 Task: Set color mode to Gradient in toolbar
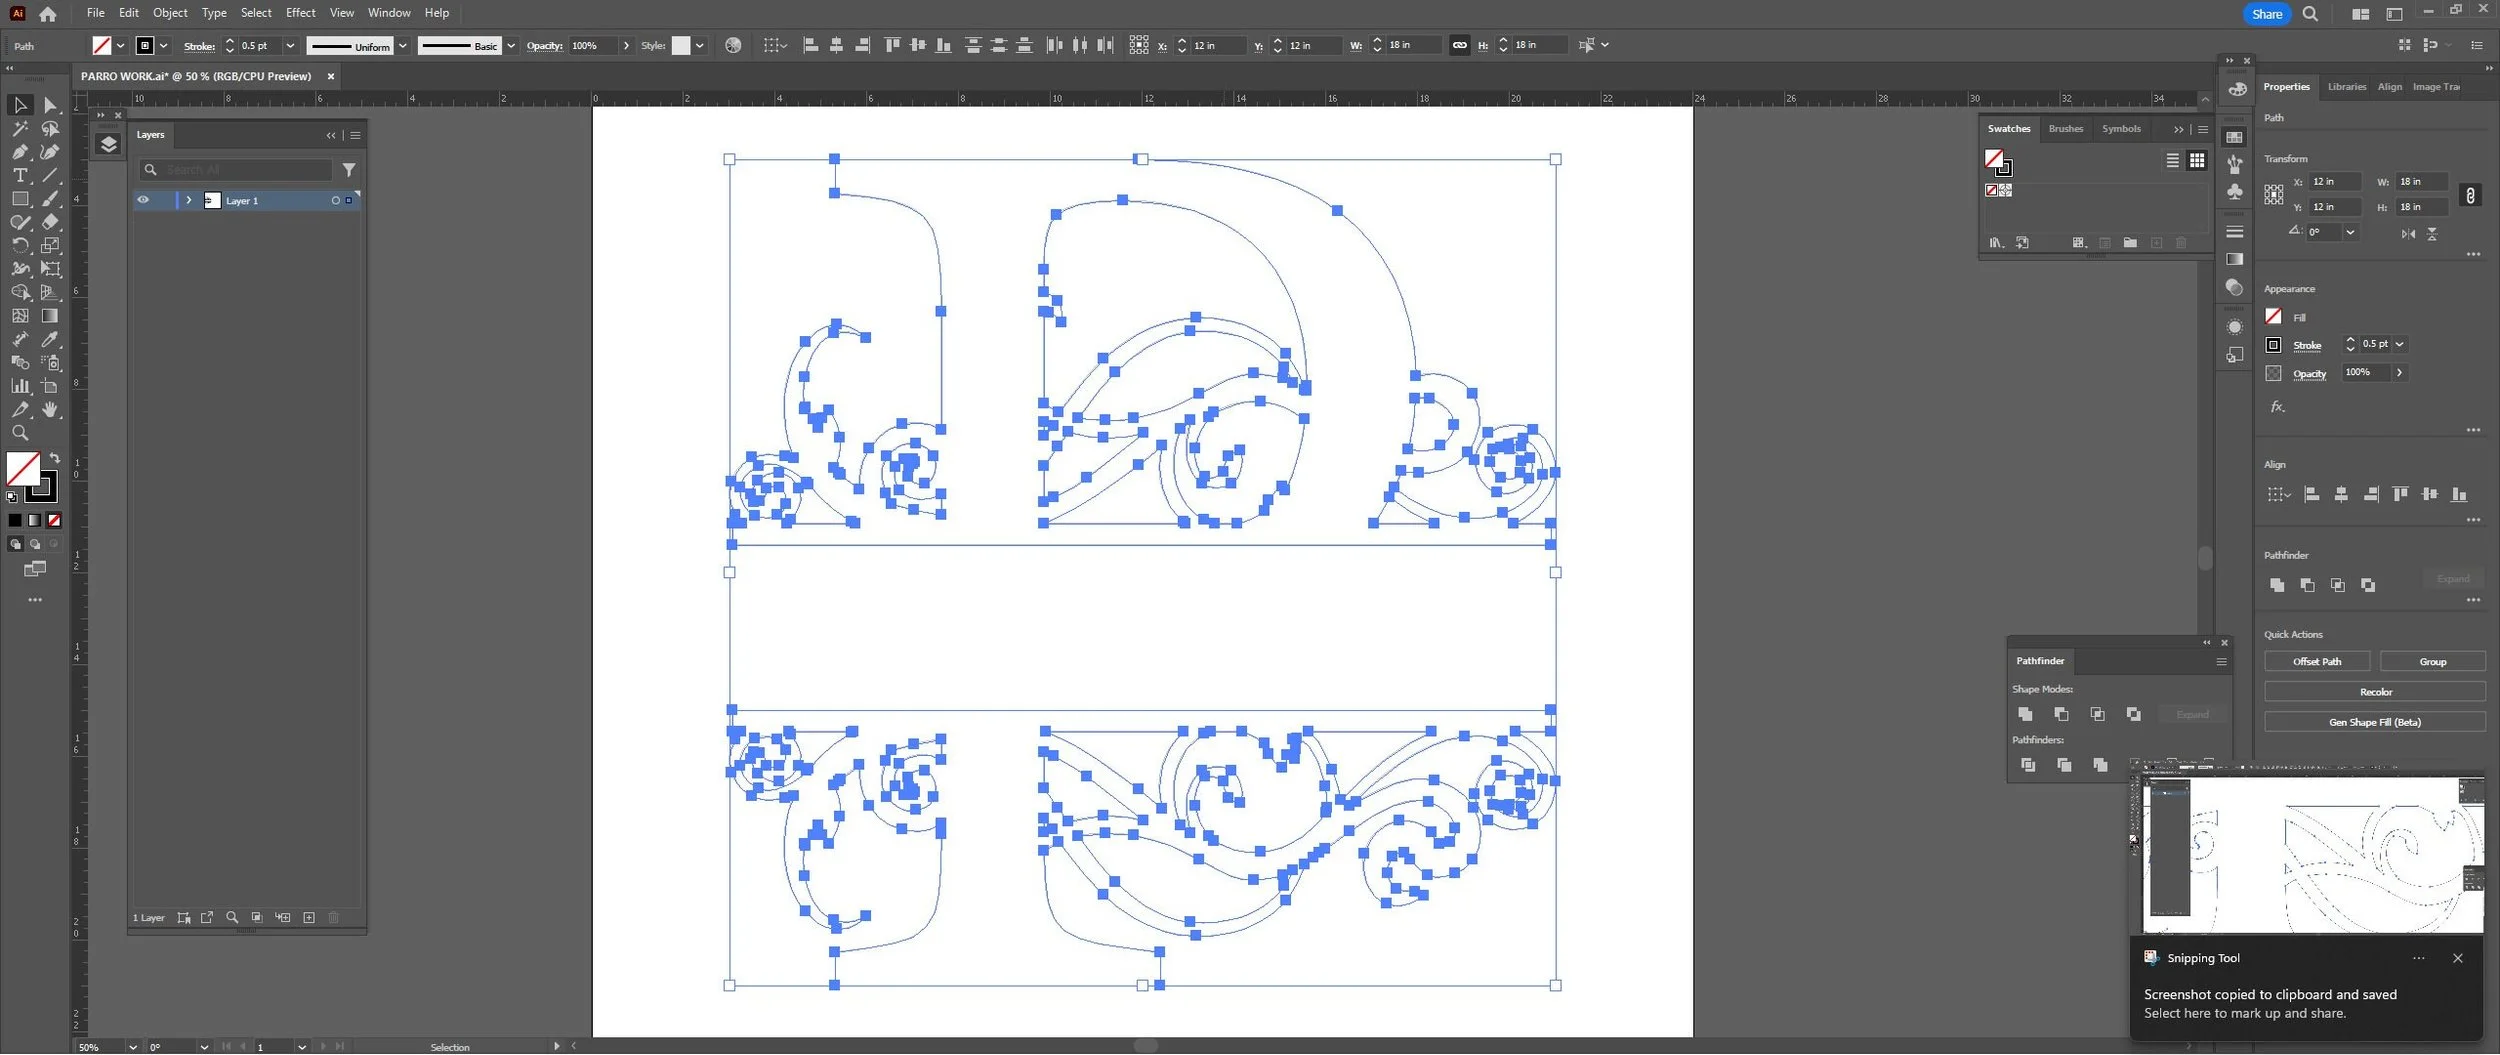35,520
